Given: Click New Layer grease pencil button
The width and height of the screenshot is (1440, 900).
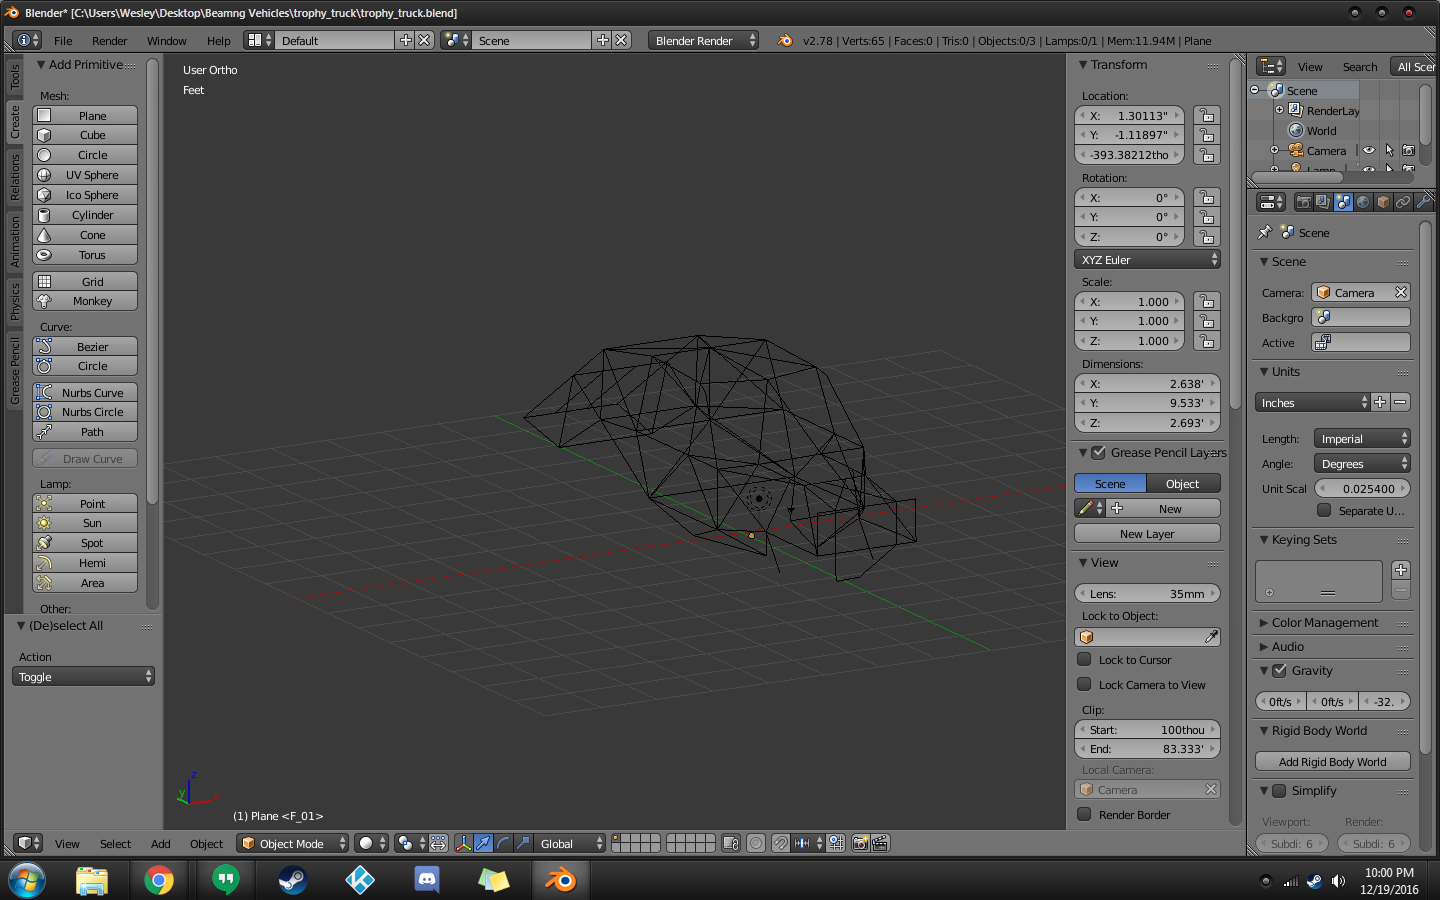Looking at the screenshot, I should (1147, 534).
